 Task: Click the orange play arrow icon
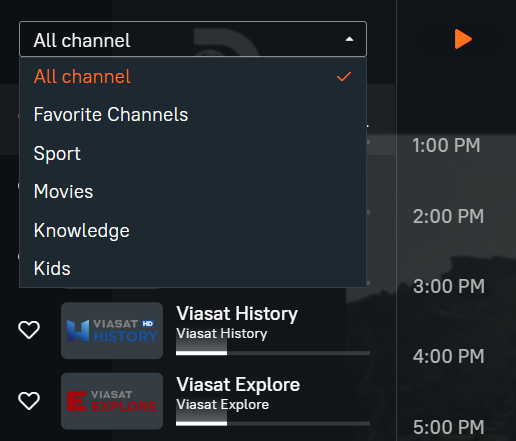(463, 39)
